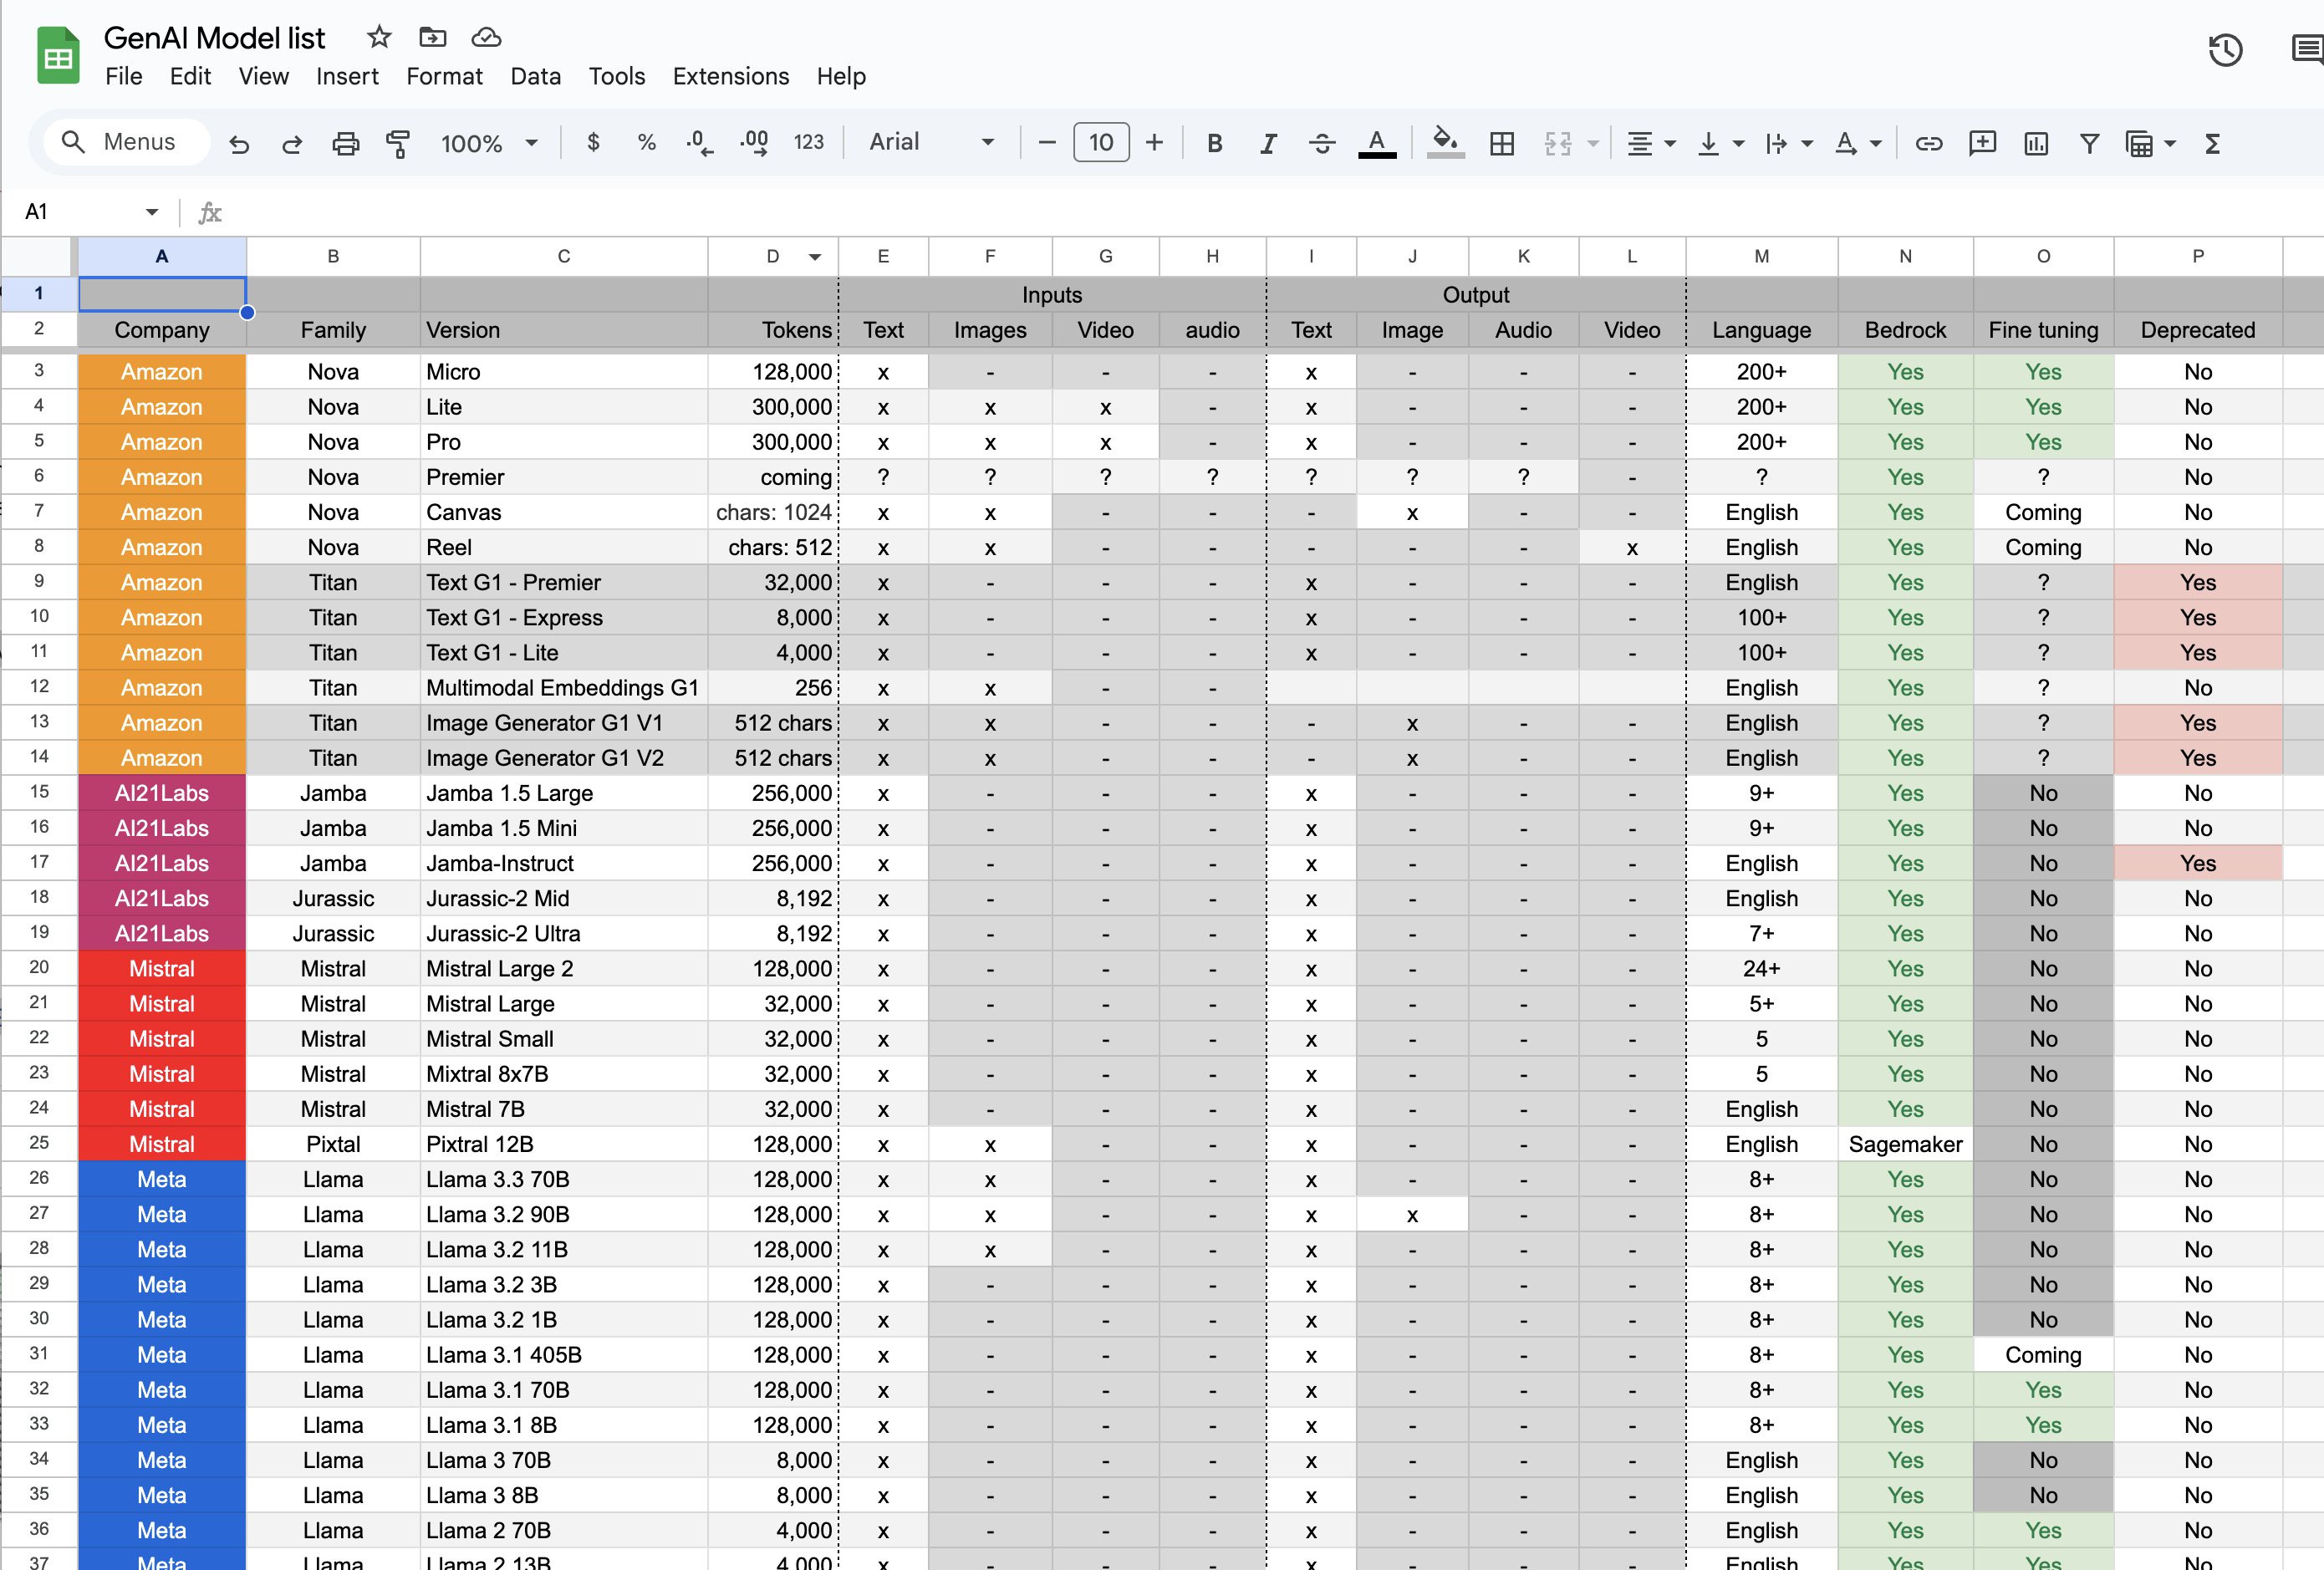Open the Arial font dropdown
Screen dimensions: 2324x1570
[x=931, y=142]
